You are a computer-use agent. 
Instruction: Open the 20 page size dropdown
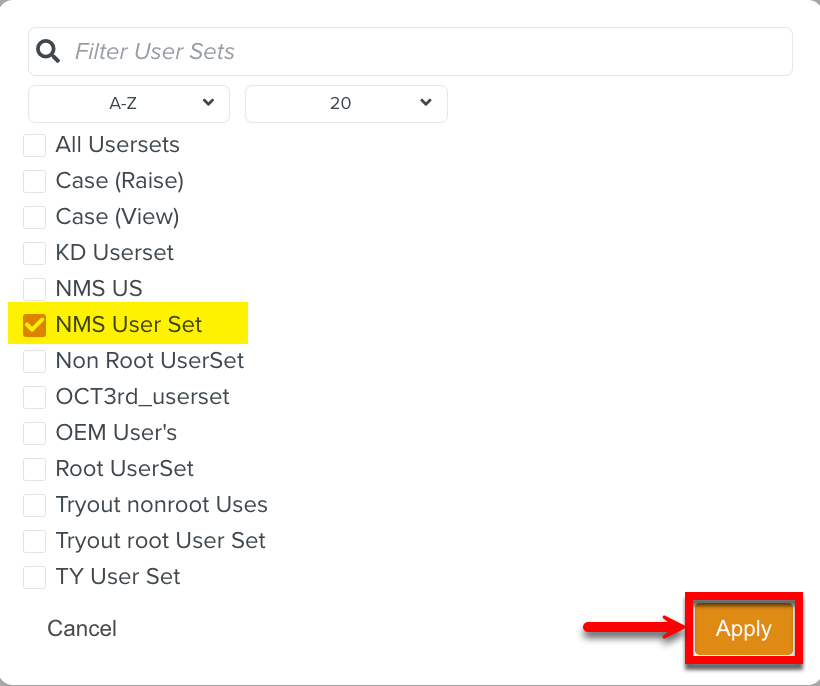pos(346,103)
